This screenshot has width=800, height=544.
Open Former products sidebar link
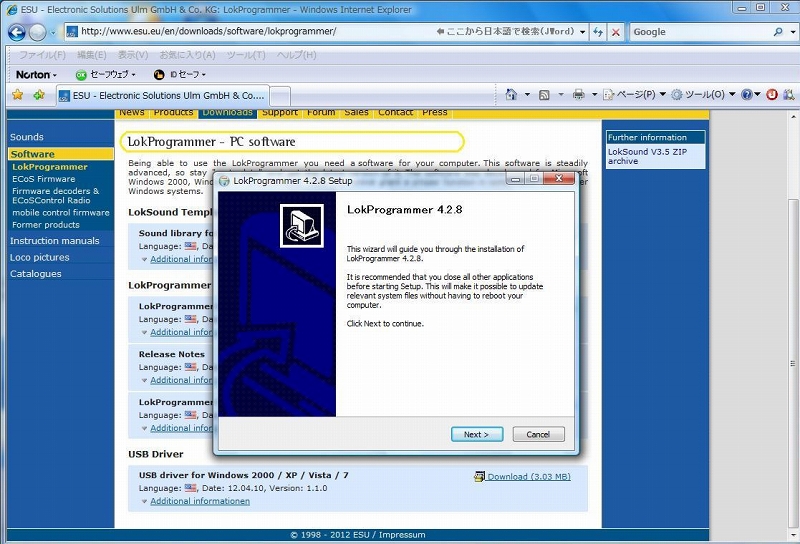point(46,225)
